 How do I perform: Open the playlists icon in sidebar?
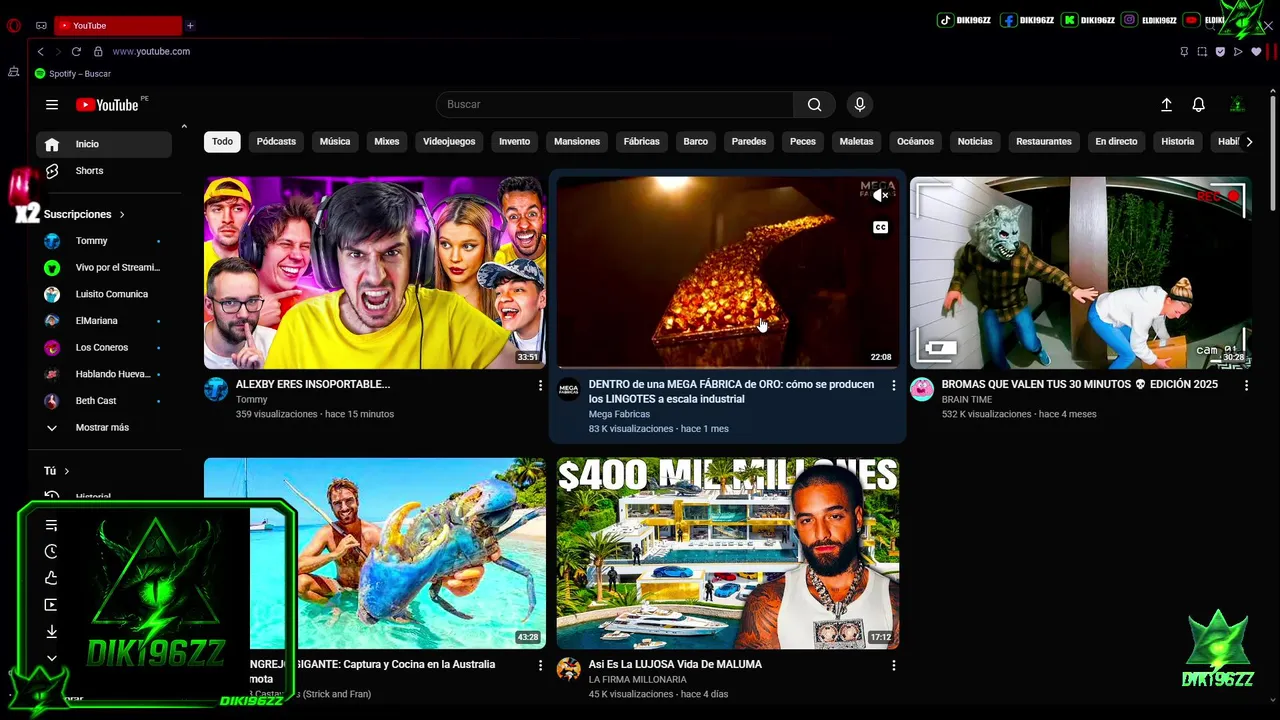tap(52, 525)
